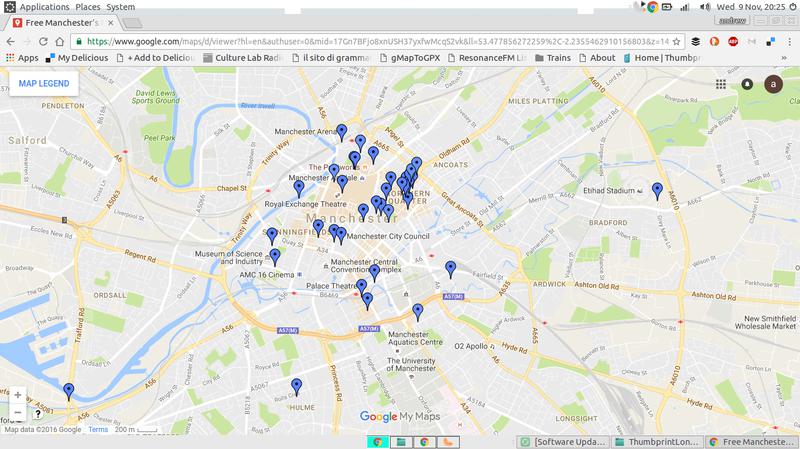800x449 pixels.
Task: Open the Applications menu
Action: click(44, 7)
